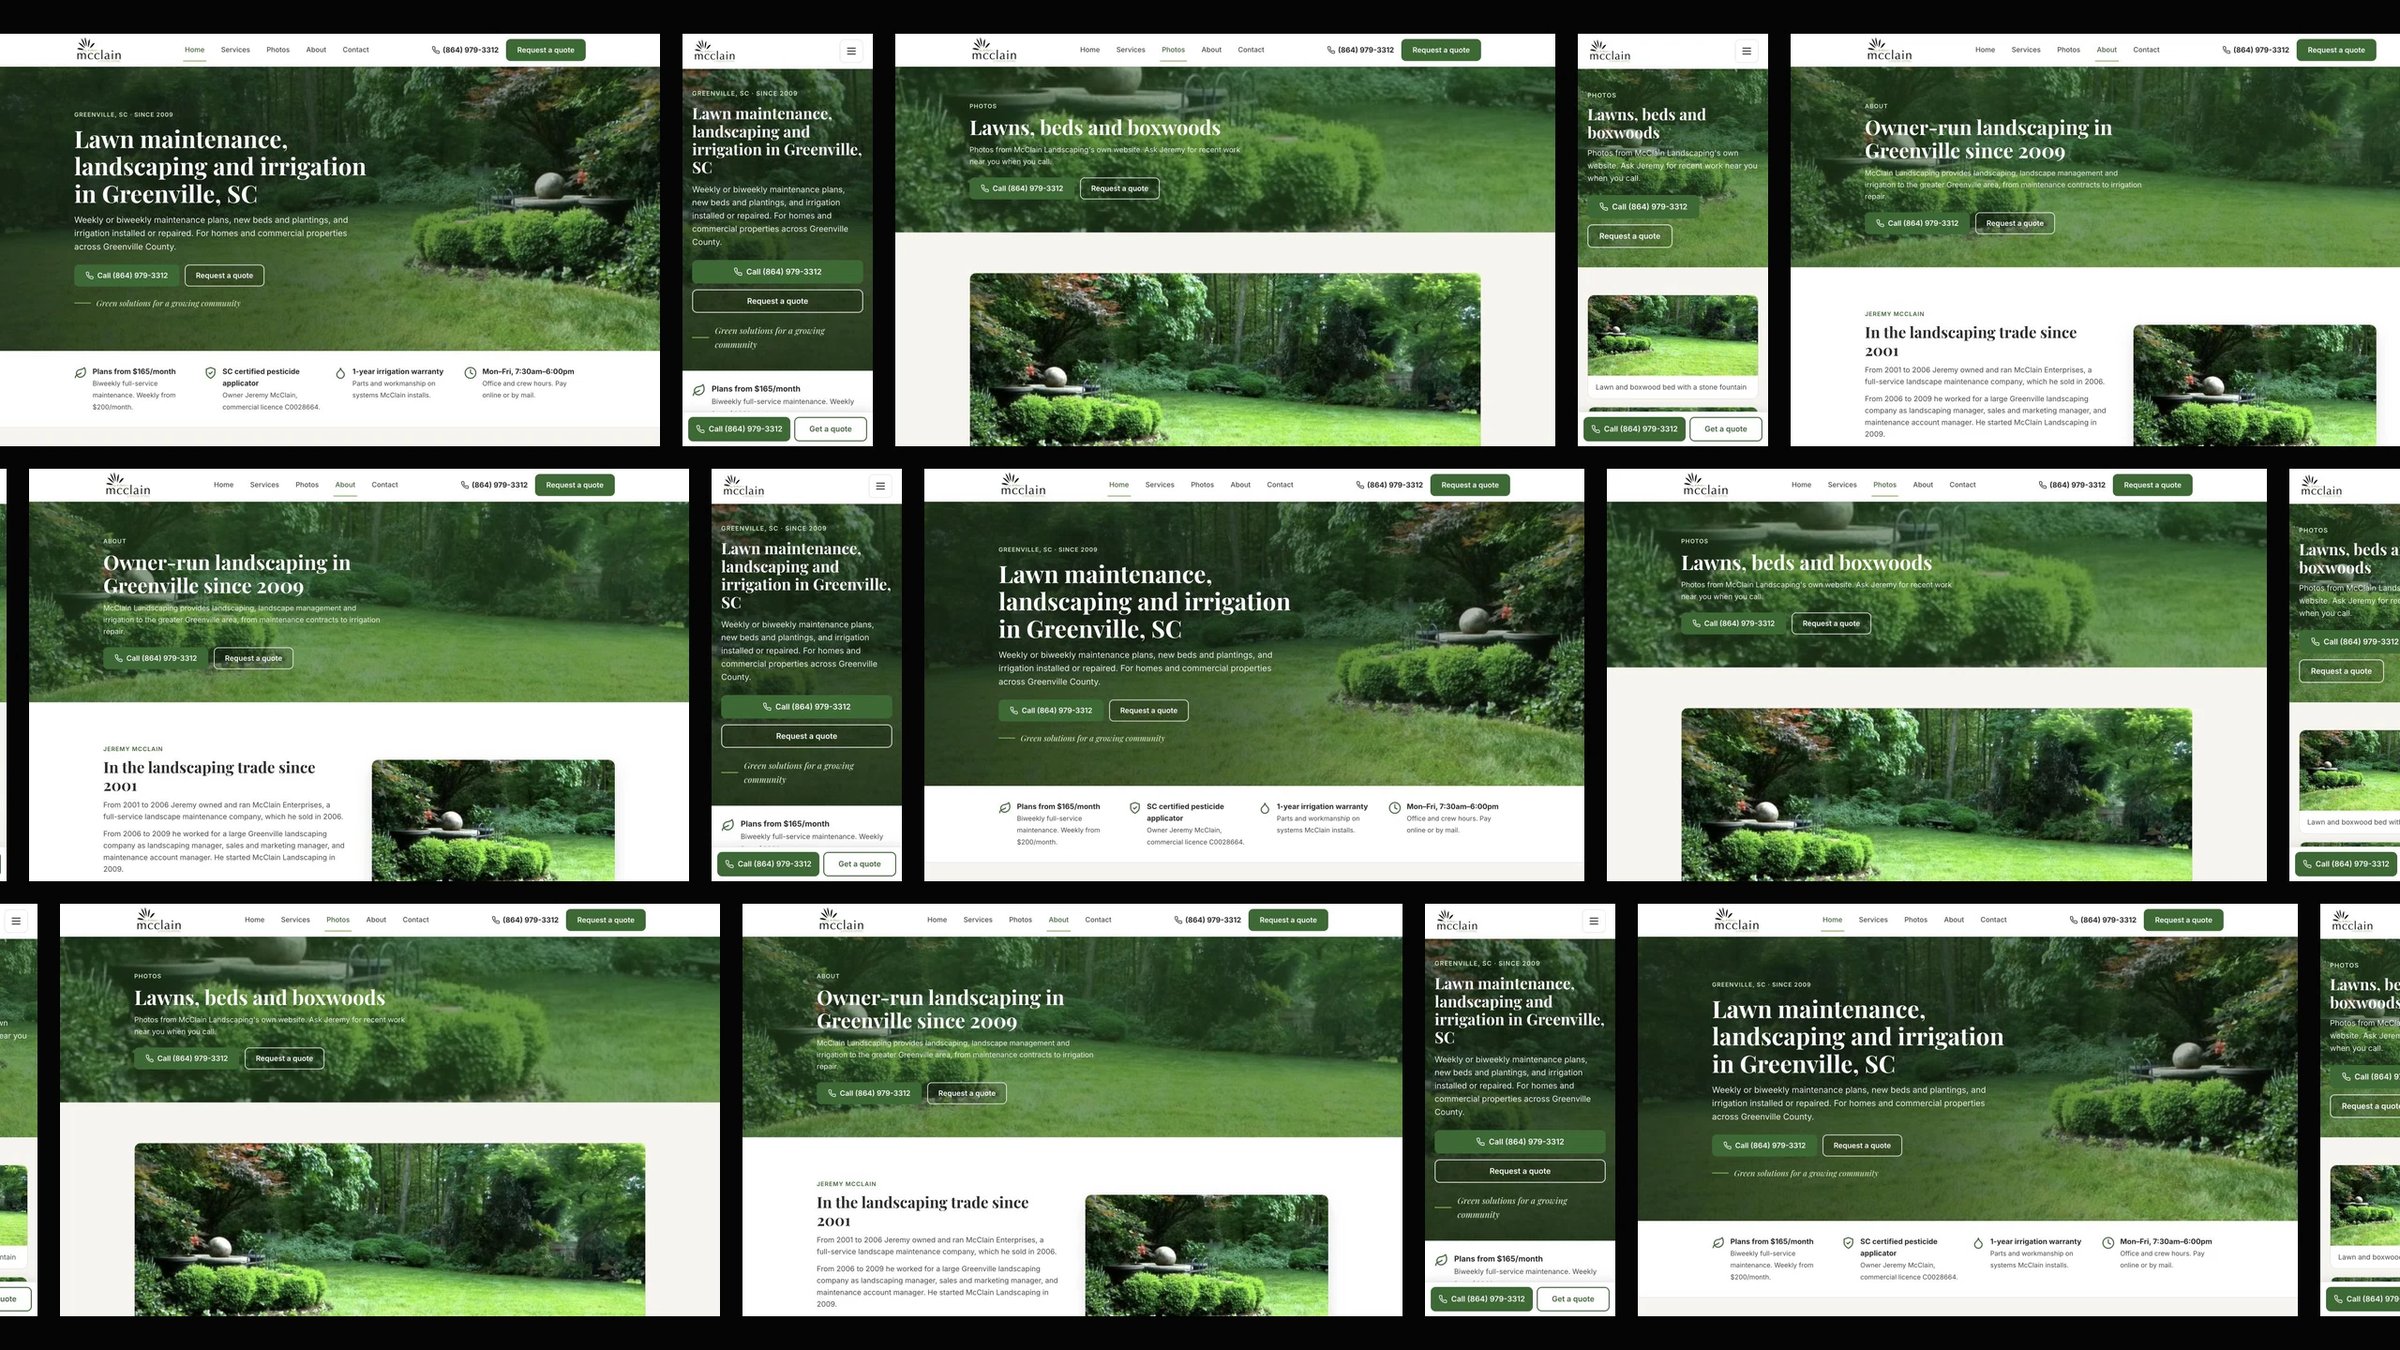The height and width of the screenshot is (1350, 2400).
Task: Click hero Call button in top-row desktop About mockup
Action: coord(1917,224)
